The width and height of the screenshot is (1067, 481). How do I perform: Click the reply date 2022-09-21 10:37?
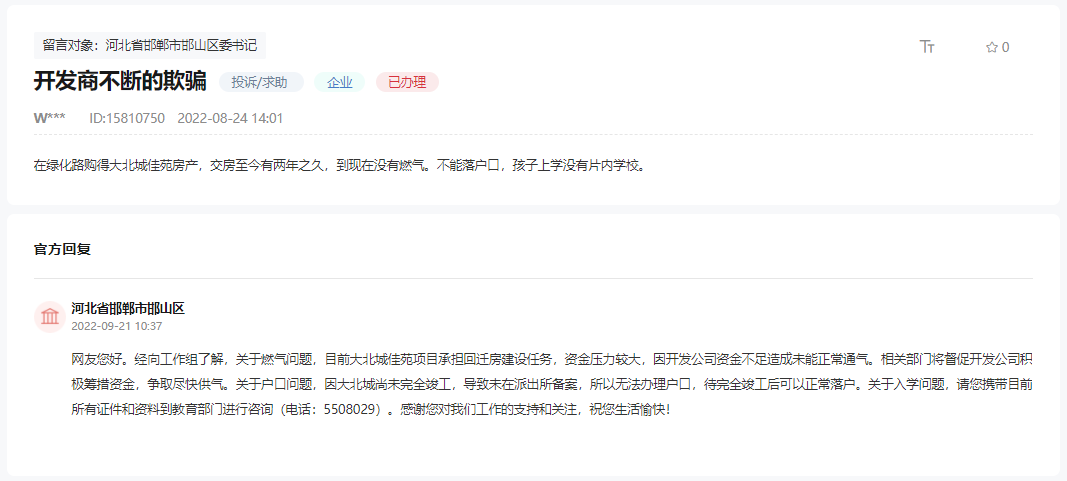pyautogui.click(x=116, y=327)
